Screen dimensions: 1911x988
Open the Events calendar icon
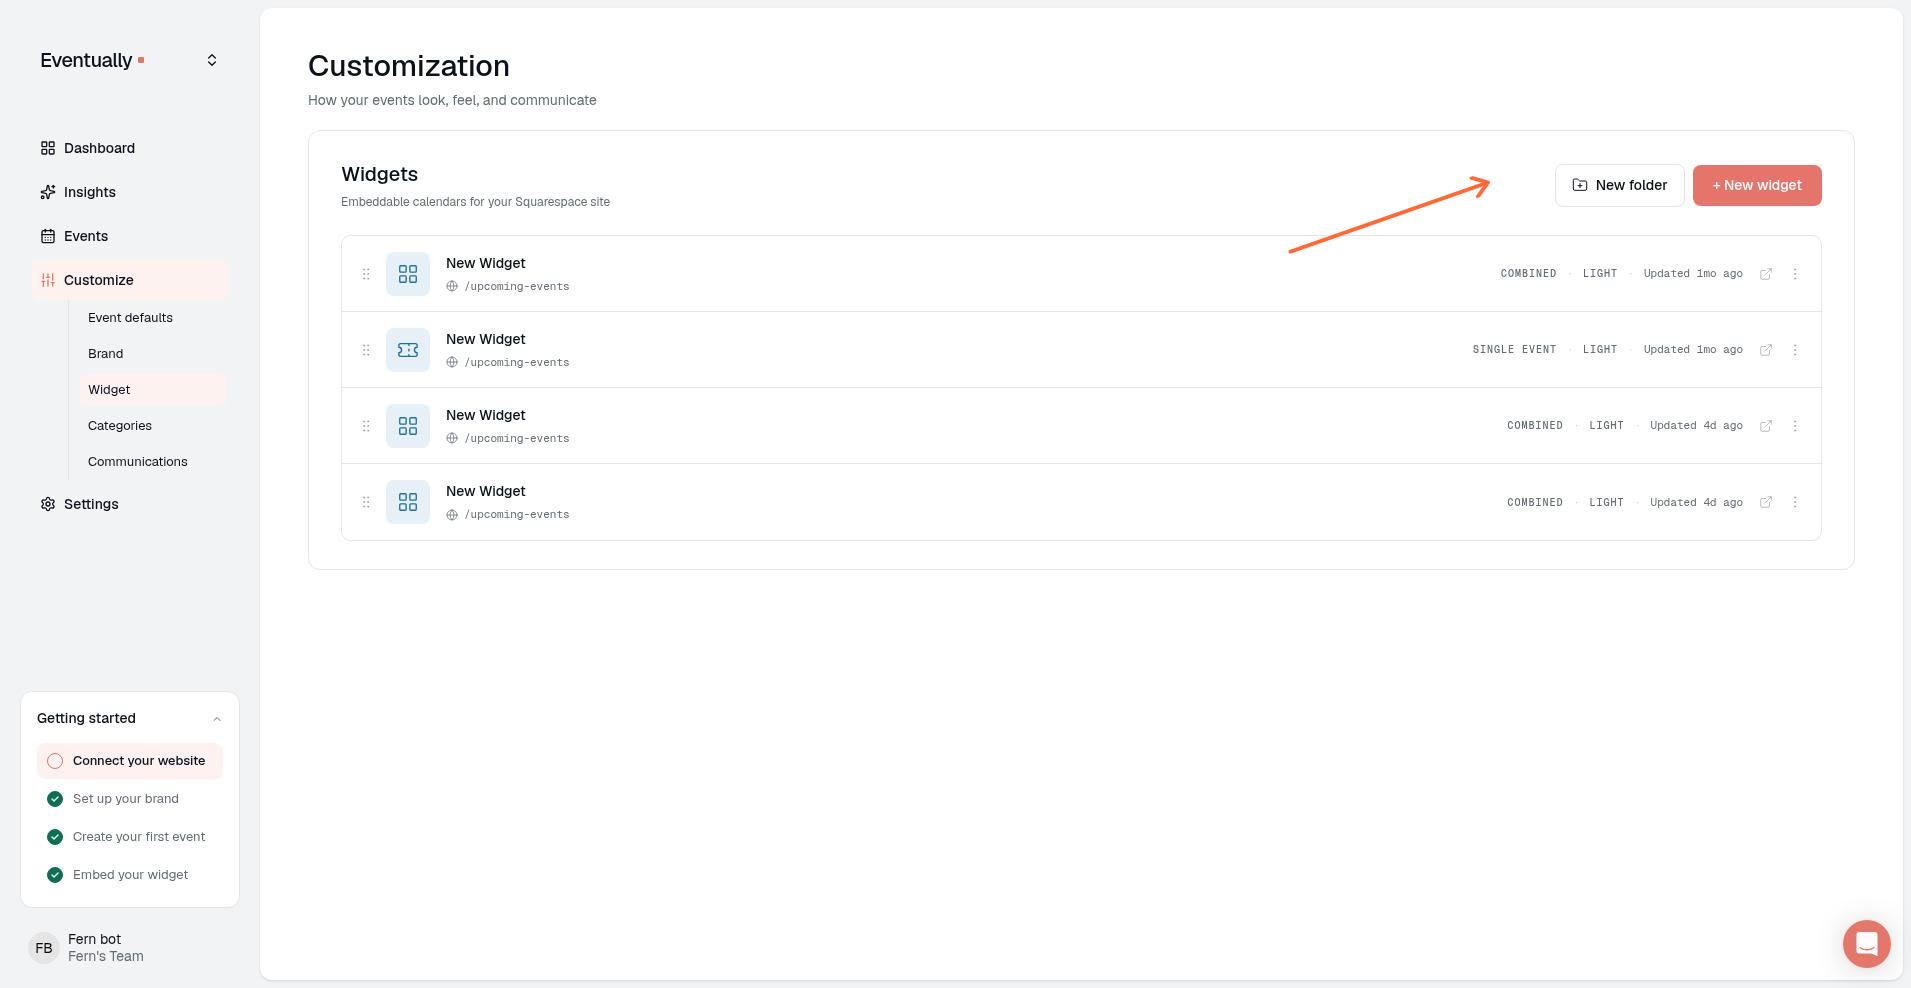(x=48, y=236)
